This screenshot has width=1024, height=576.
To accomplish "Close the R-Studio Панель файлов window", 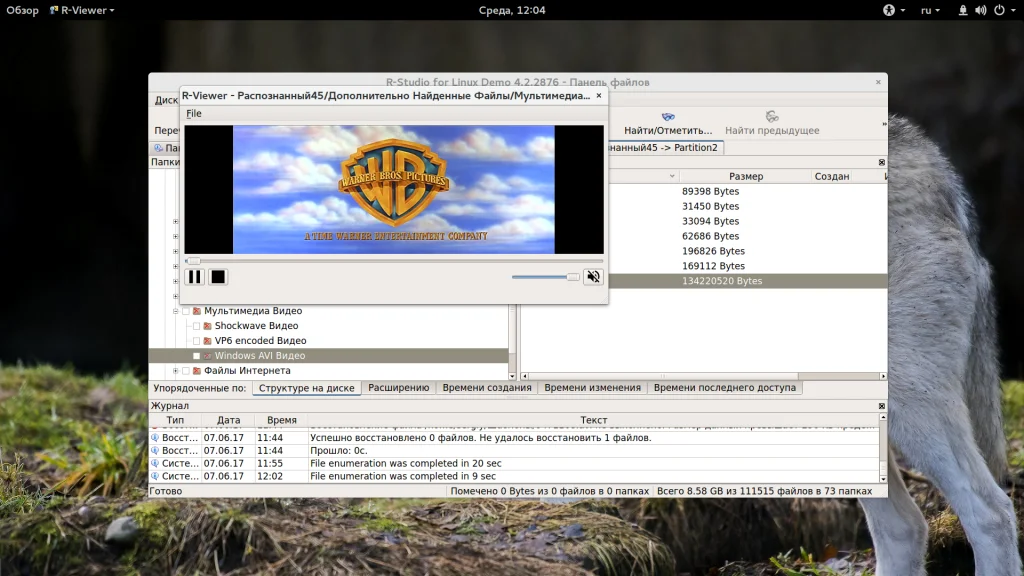I will click(878, 82).
